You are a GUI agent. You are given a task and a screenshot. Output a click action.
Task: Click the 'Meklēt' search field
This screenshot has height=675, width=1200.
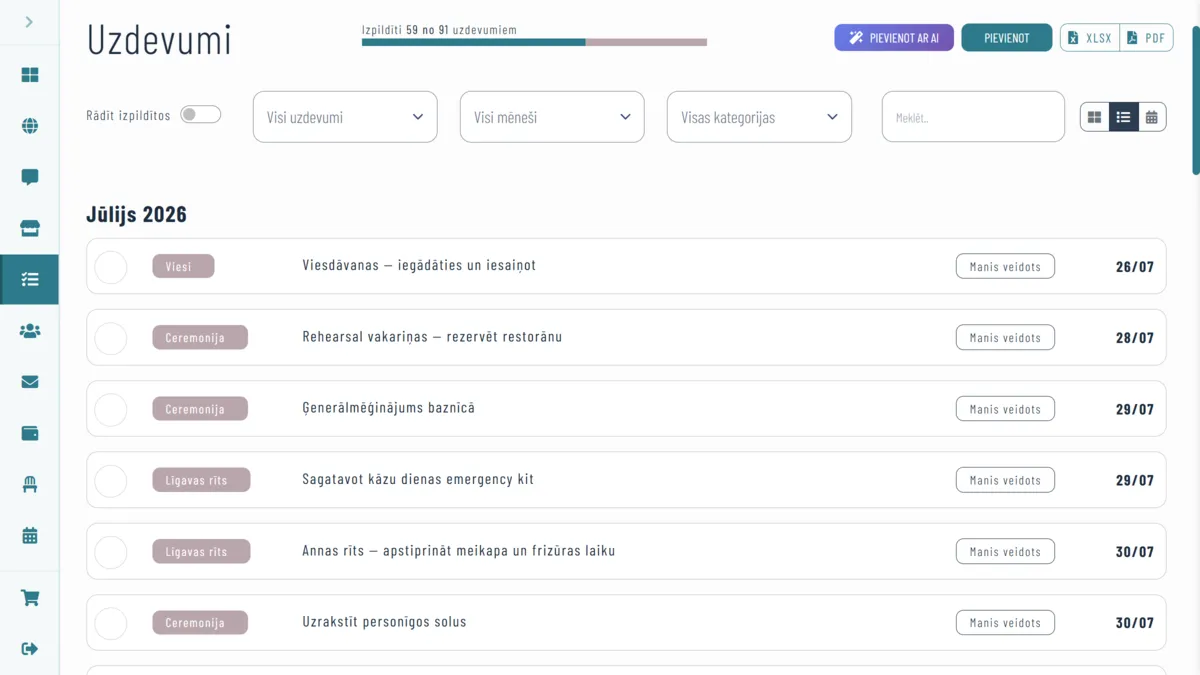click(973, 117)
